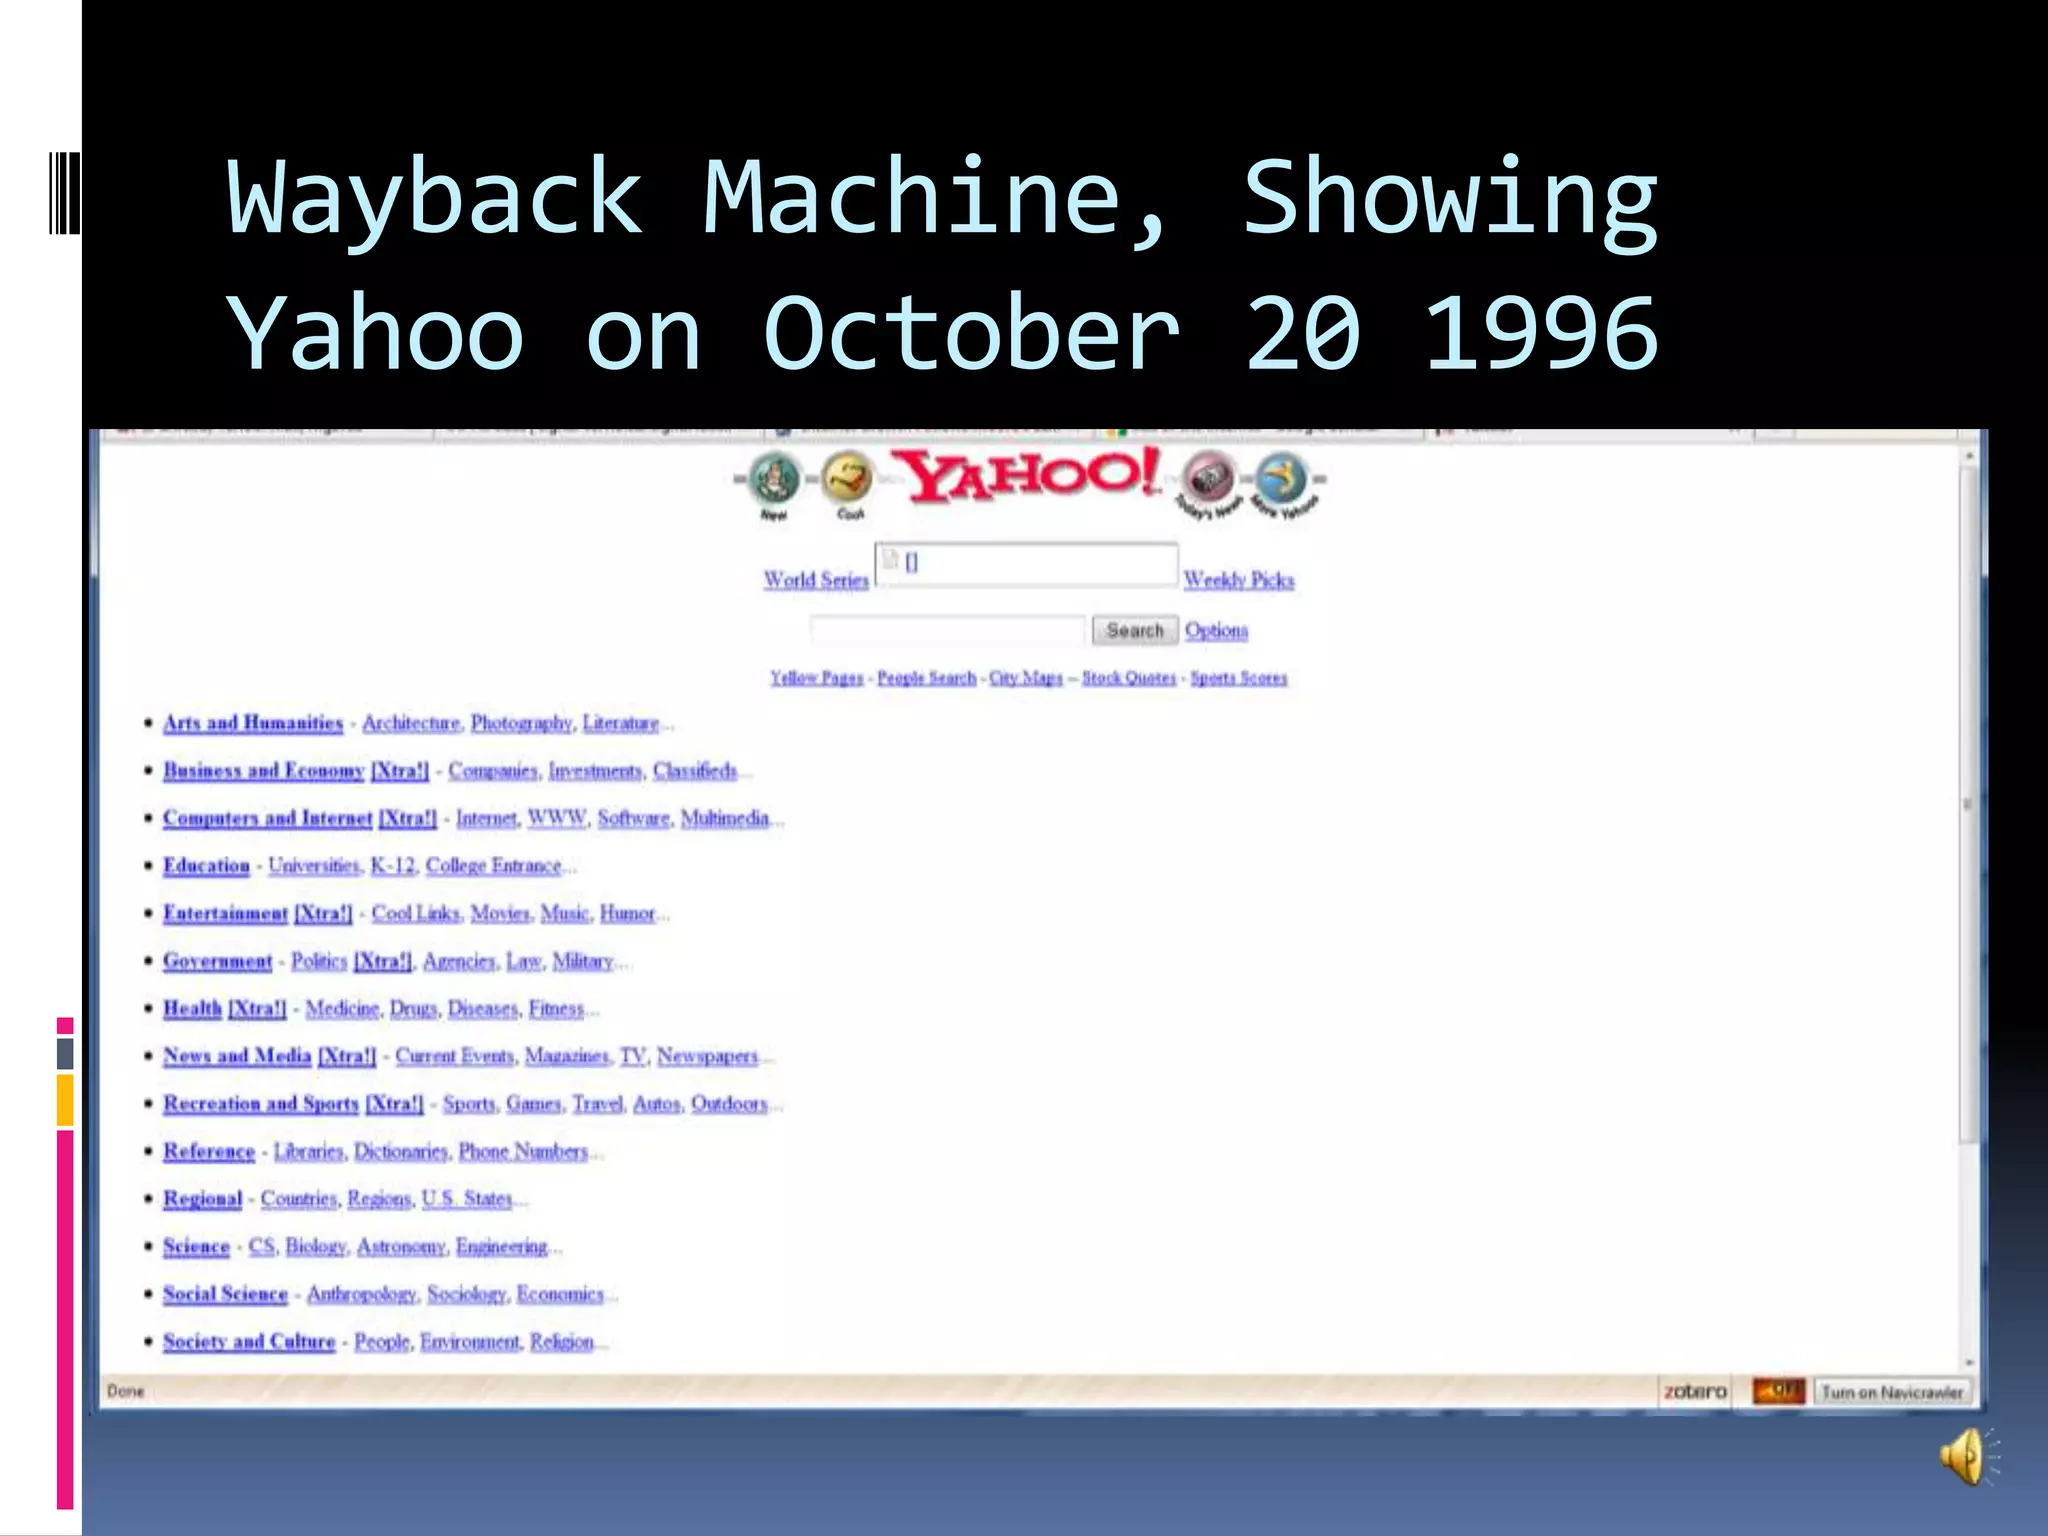2048x1536 pixels.
Task: Open the search Options link
Action: 1216,630
